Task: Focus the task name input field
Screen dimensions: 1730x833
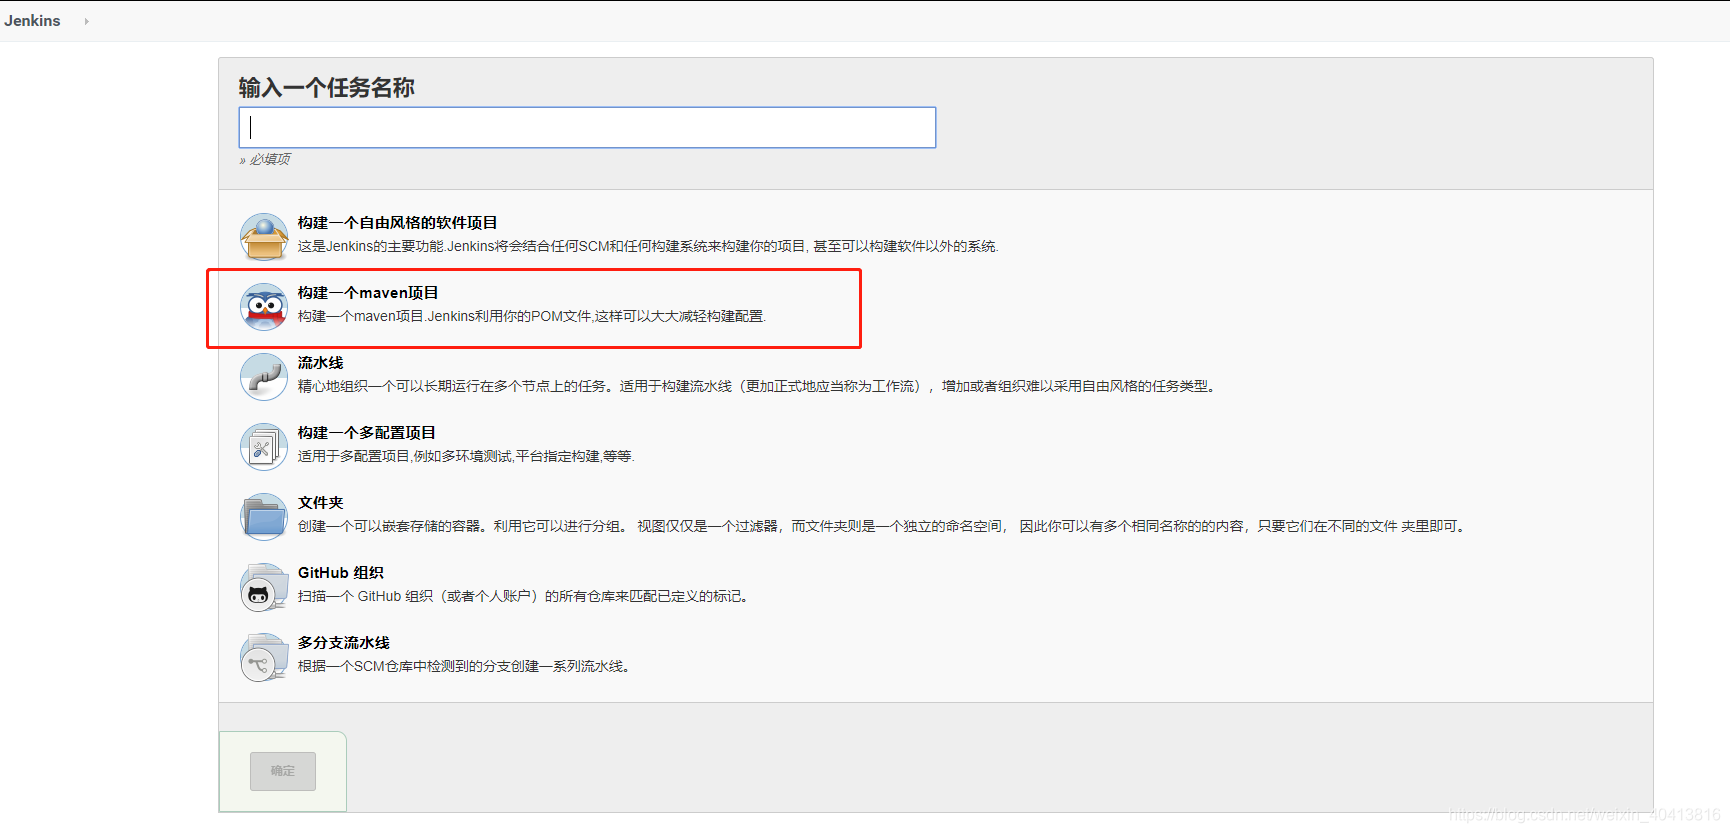Action: pyautogui.click(x=587, y=127)
